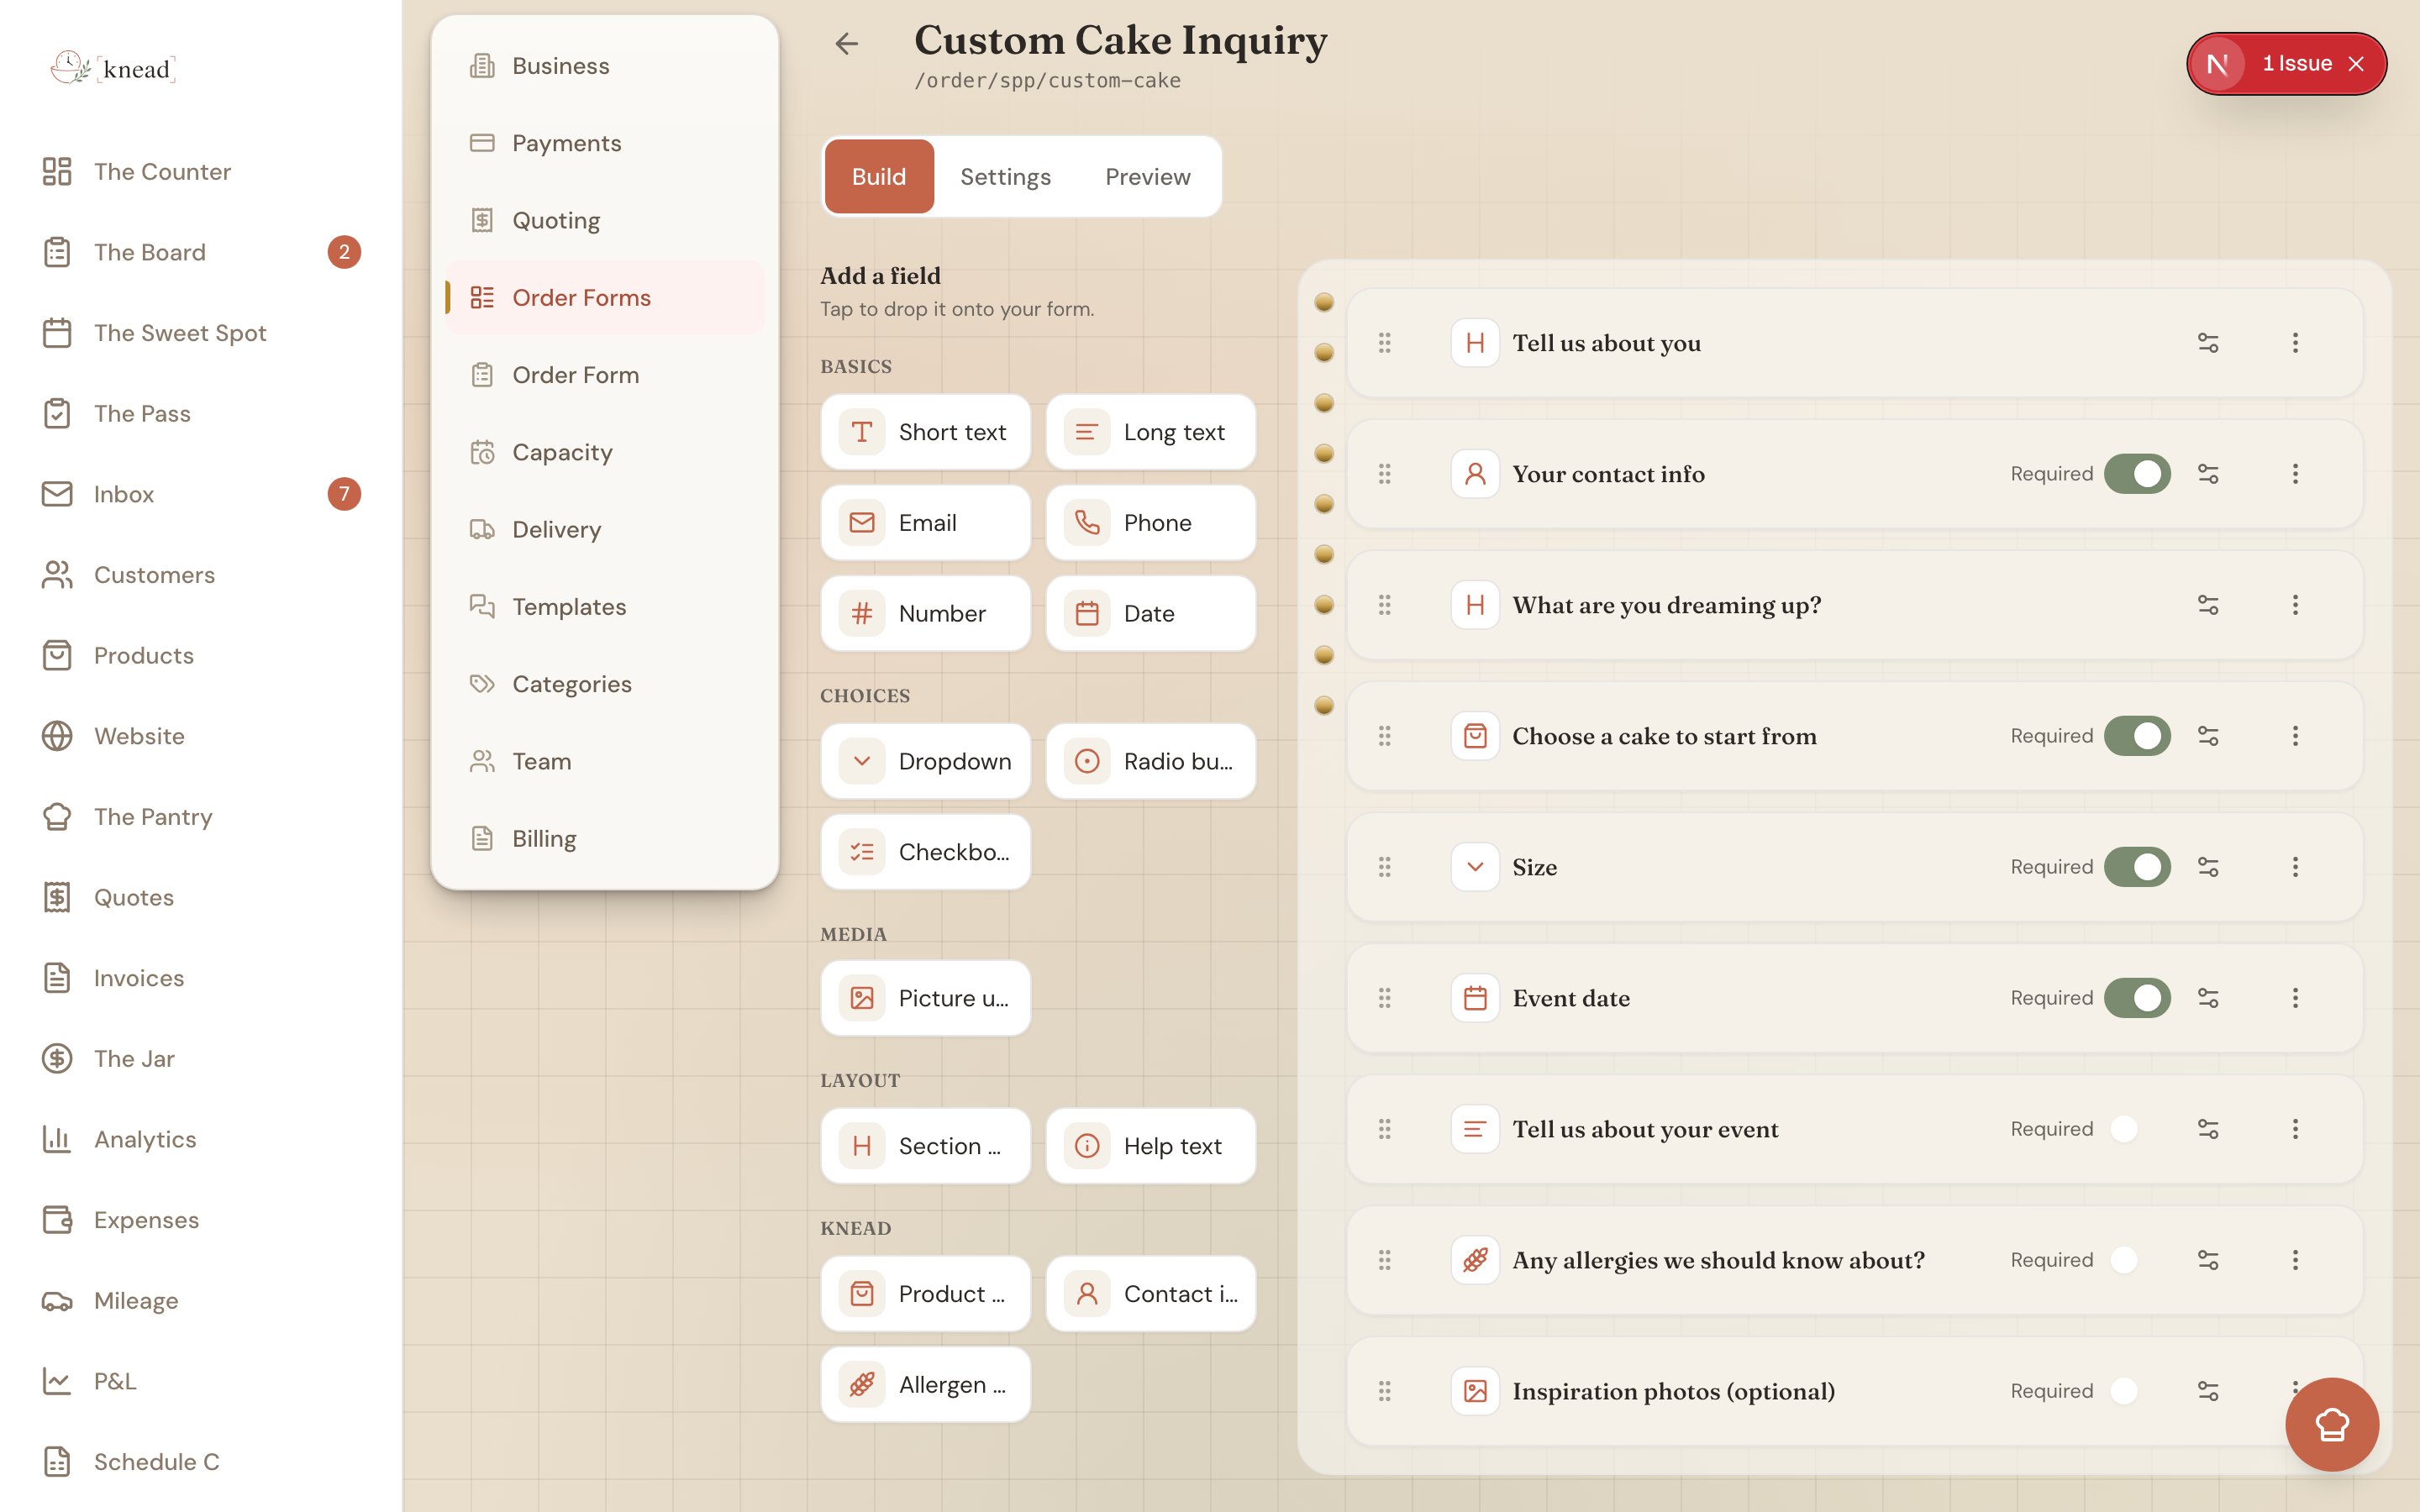The width and height of the screenshot is (2420, 1512).
Task: Click the form URL /order/spp/custom-cake
Action: coord(1047,81)
